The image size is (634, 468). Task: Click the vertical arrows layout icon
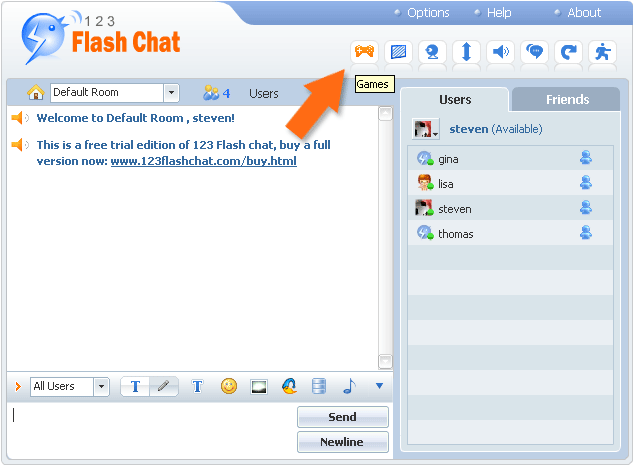pos(466,52)
